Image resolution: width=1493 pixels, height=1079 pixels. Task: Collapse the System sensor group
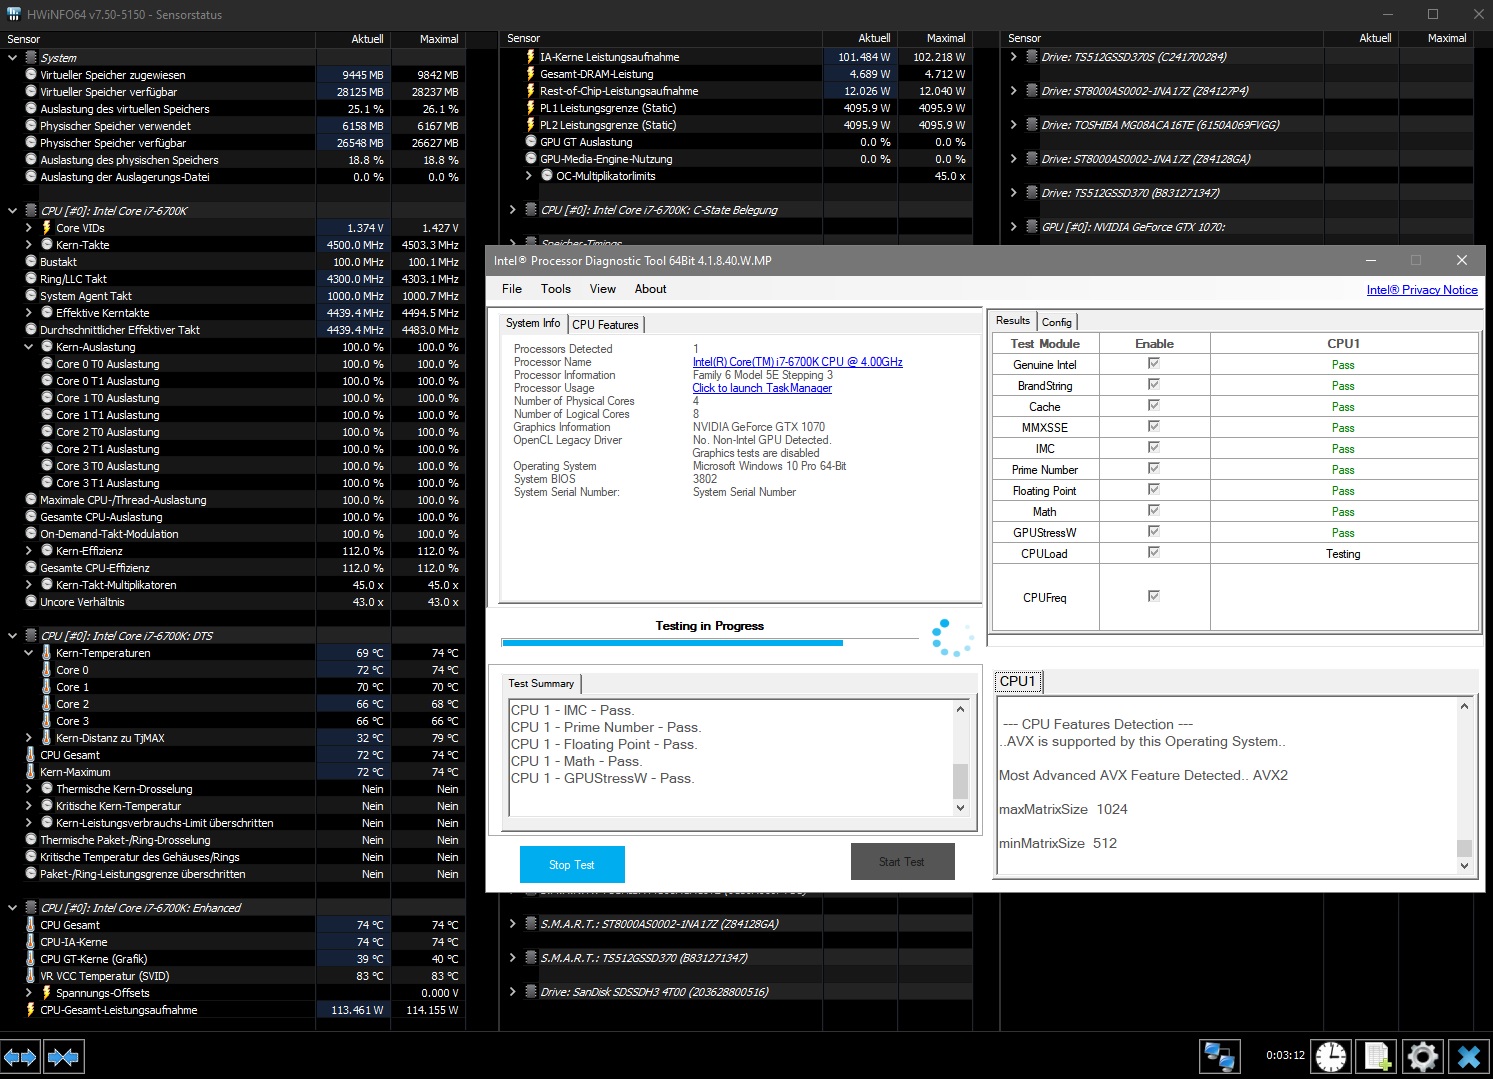pyautogui.click(x=12, y=57)
